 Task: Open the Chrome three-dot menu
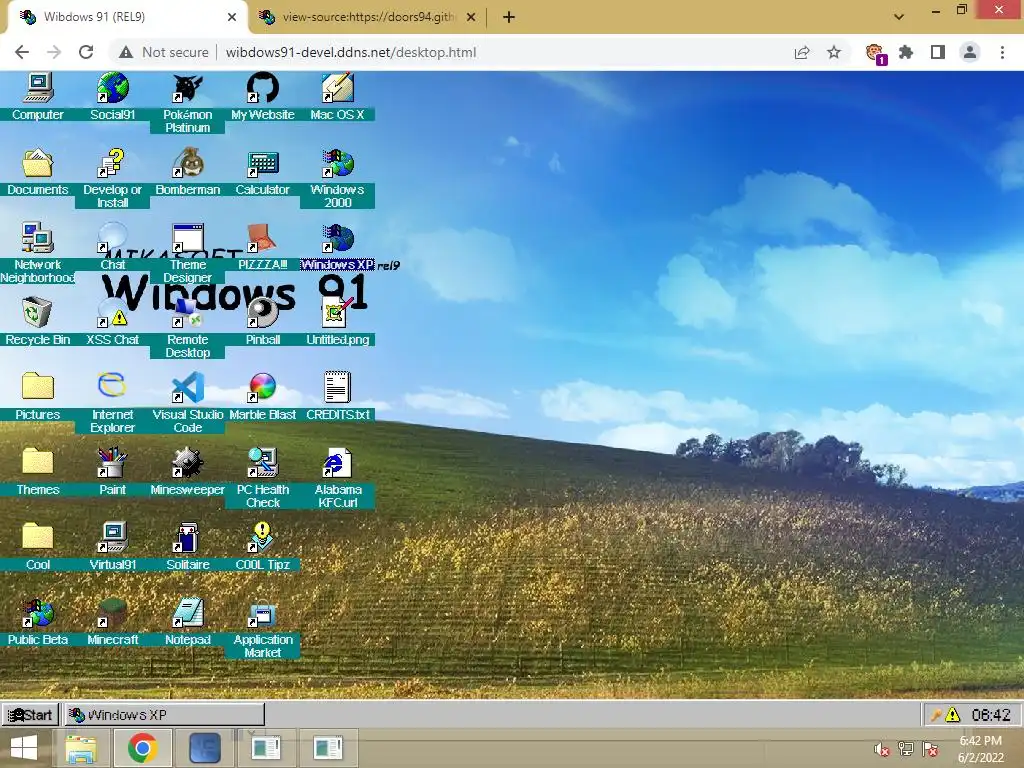coord(1002,52)
